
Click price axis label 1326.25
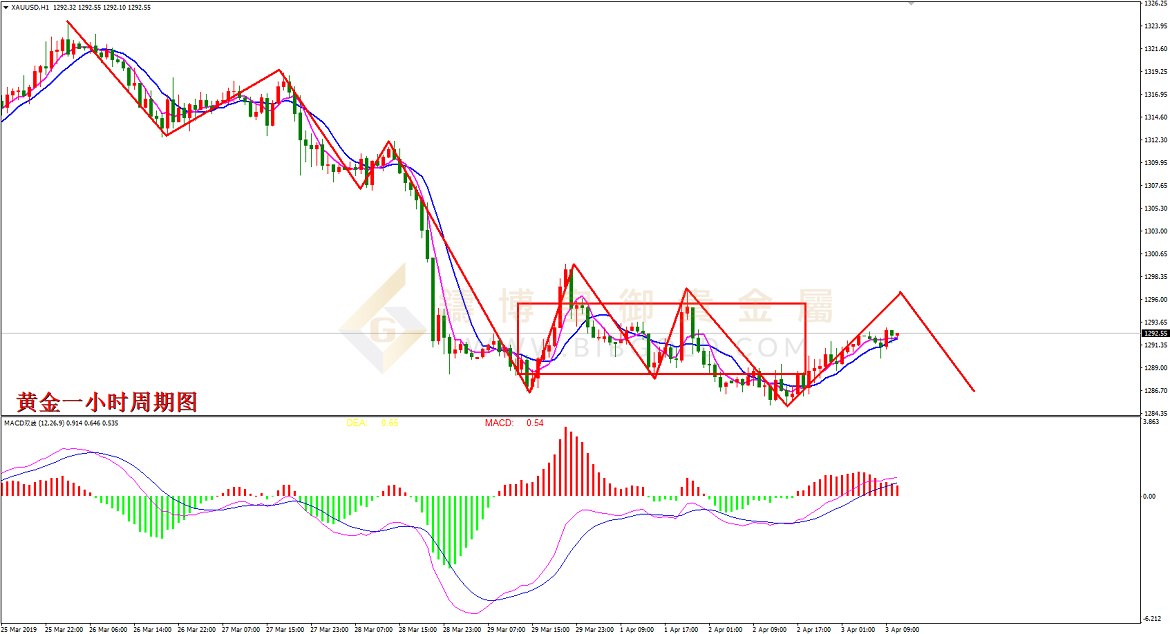(x=1155, y=4)
